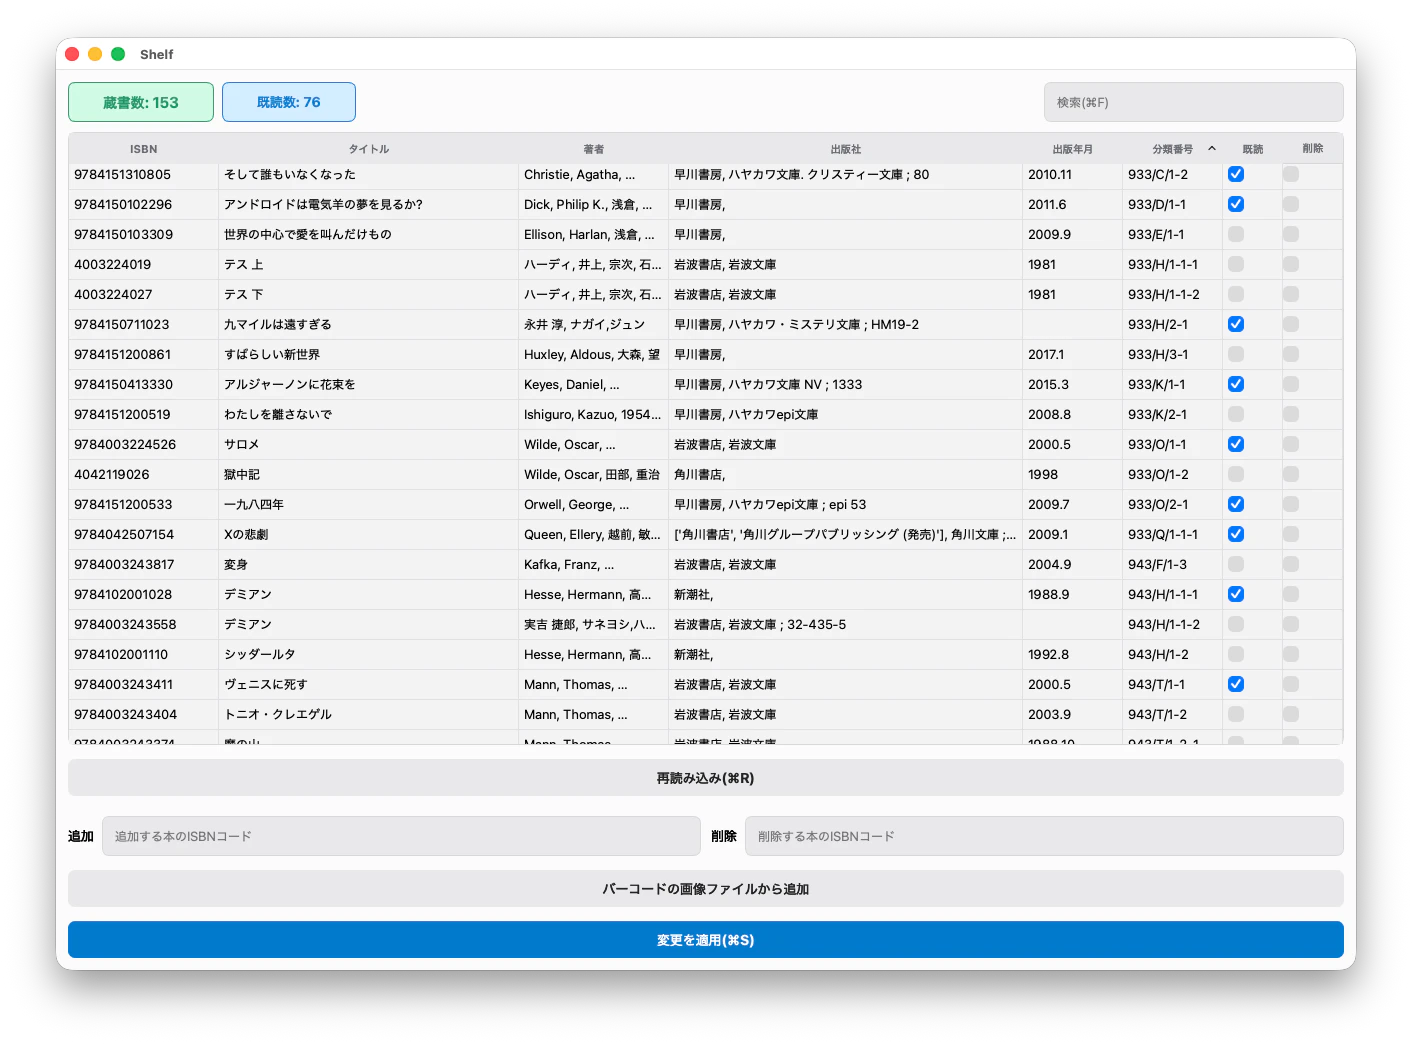Toggle 既読 for デミアン 新潮社 edition

[x=1236, y=594]
